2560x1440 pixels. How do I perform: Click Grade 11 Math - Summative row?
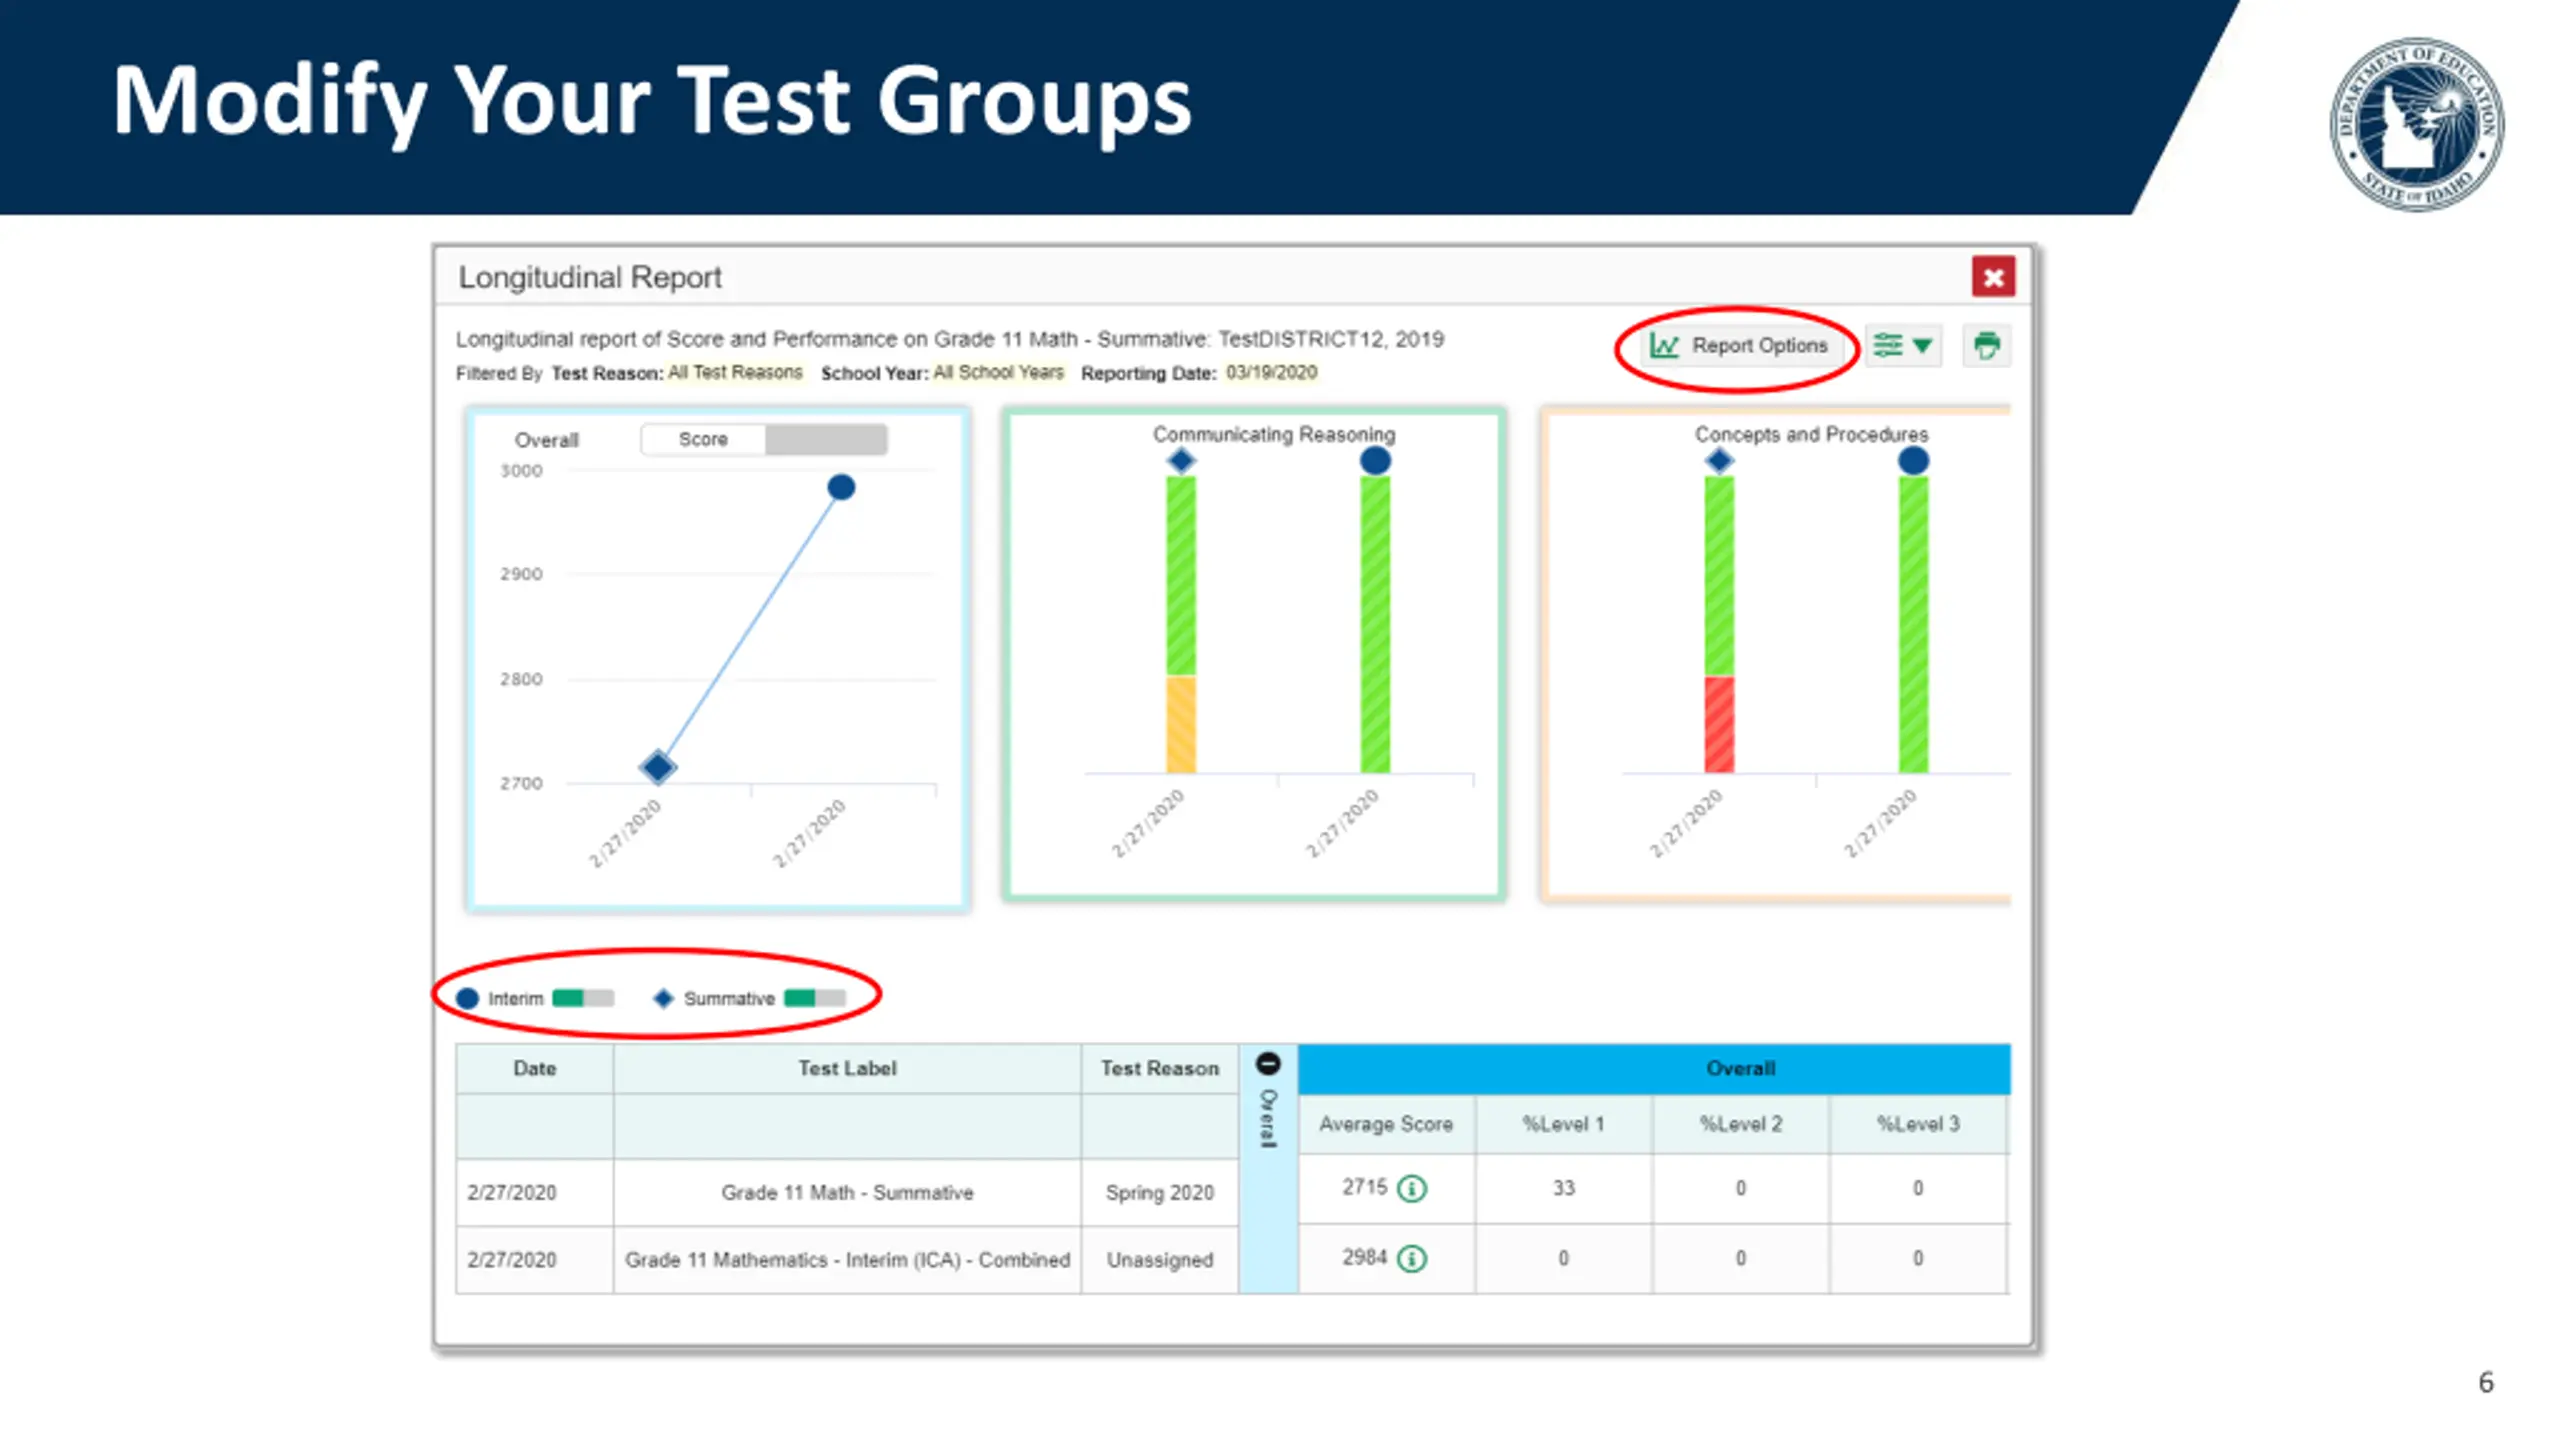(x=846, y=1192)
